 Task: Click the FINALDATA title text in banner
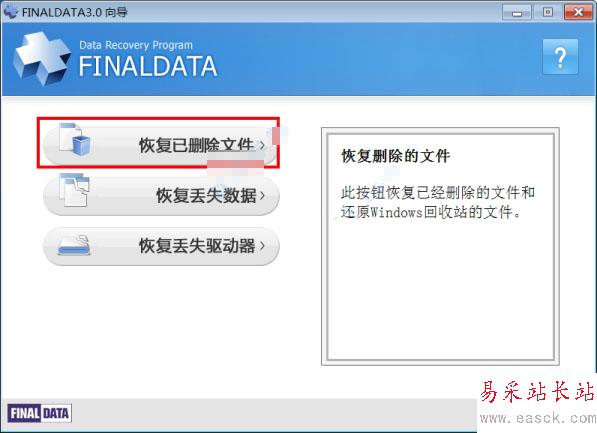(x=148, y=67)
